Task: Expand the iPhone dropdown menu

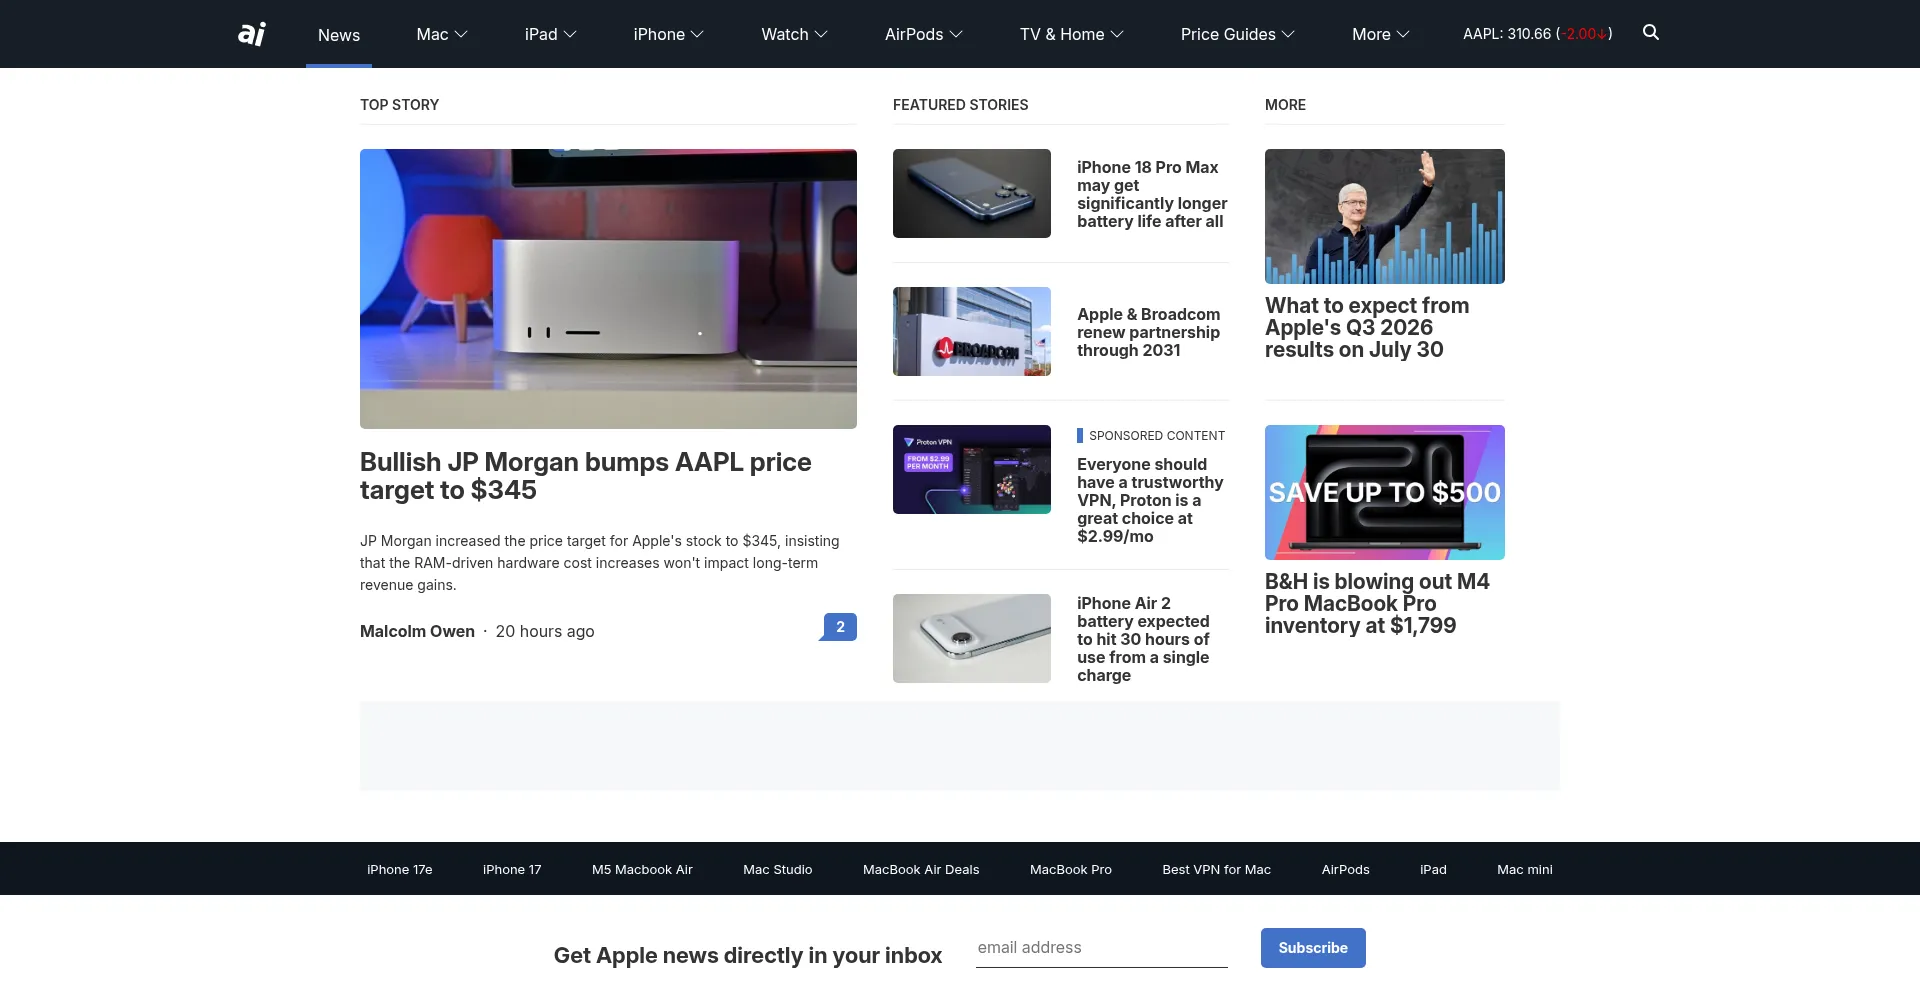Action: [669, 34]
